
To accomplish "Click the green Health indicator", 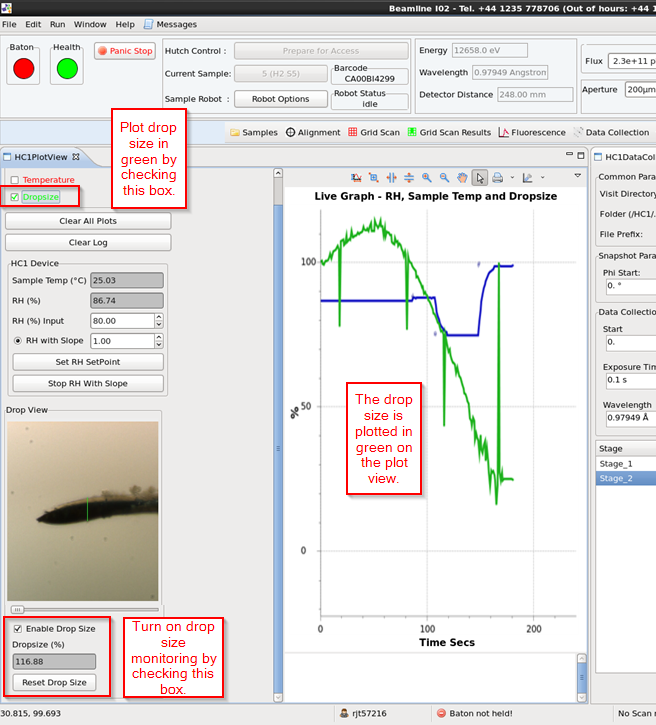I will (67, 68).
